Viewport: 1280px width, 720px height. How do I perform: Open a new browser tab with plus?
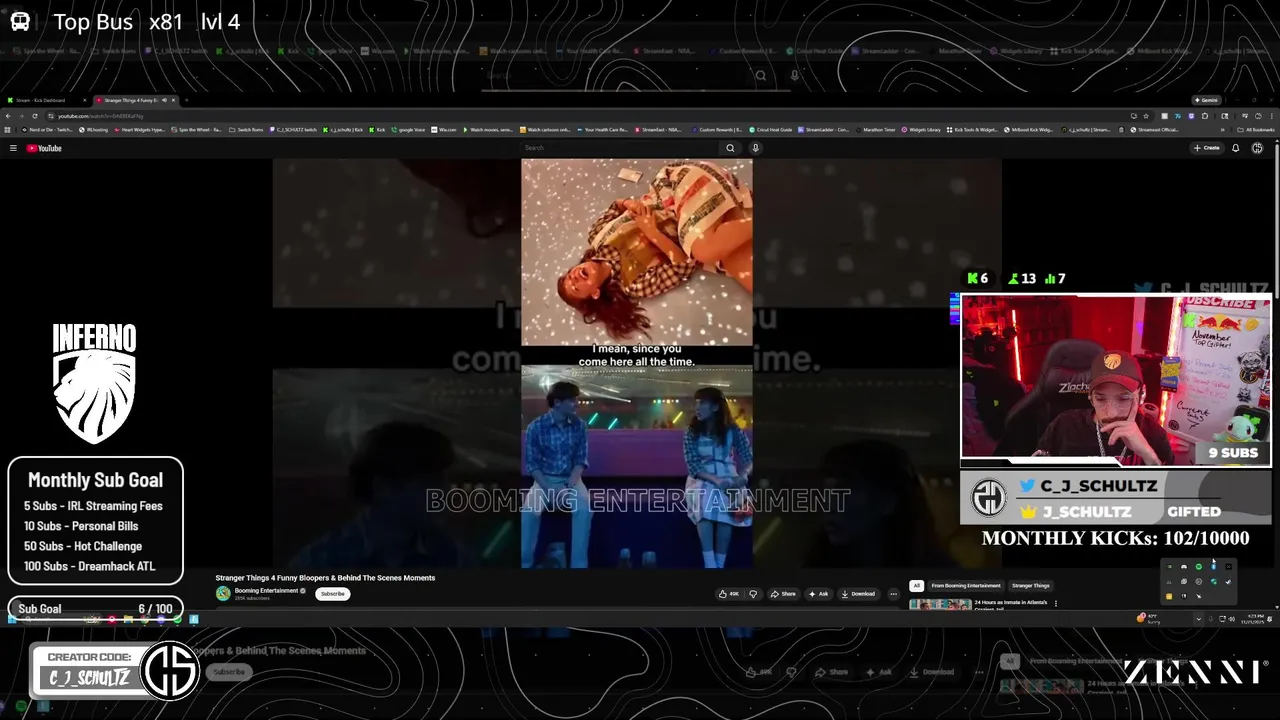coord(186,100)
